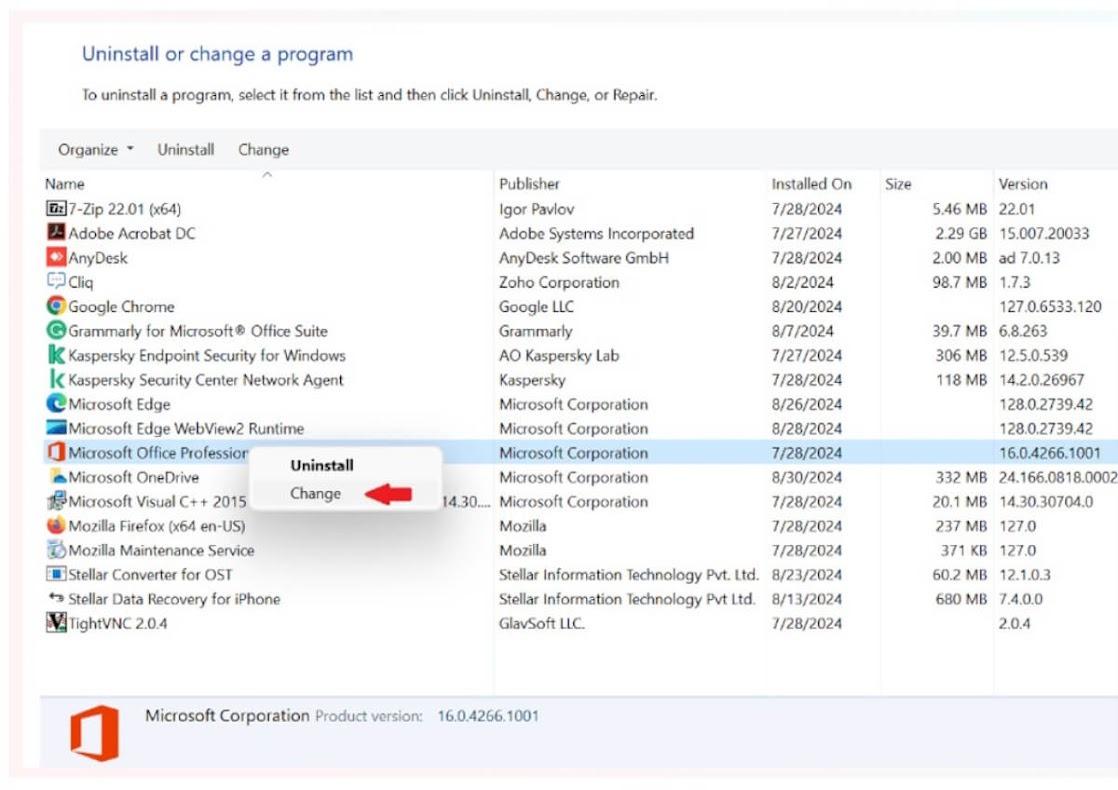Viewport: 1118px width, 790px height.
Task: Select the Cliq program name
Action: coord(81,282)
